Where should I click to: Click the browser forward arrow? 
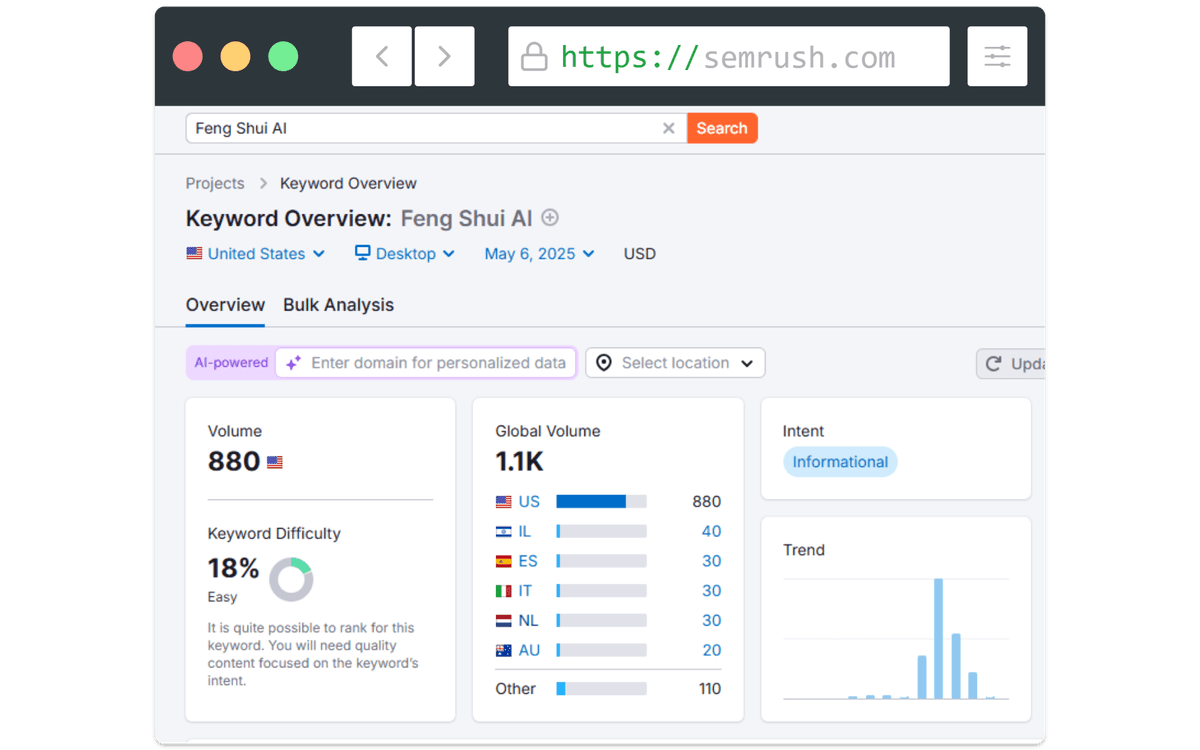point(445,56)
